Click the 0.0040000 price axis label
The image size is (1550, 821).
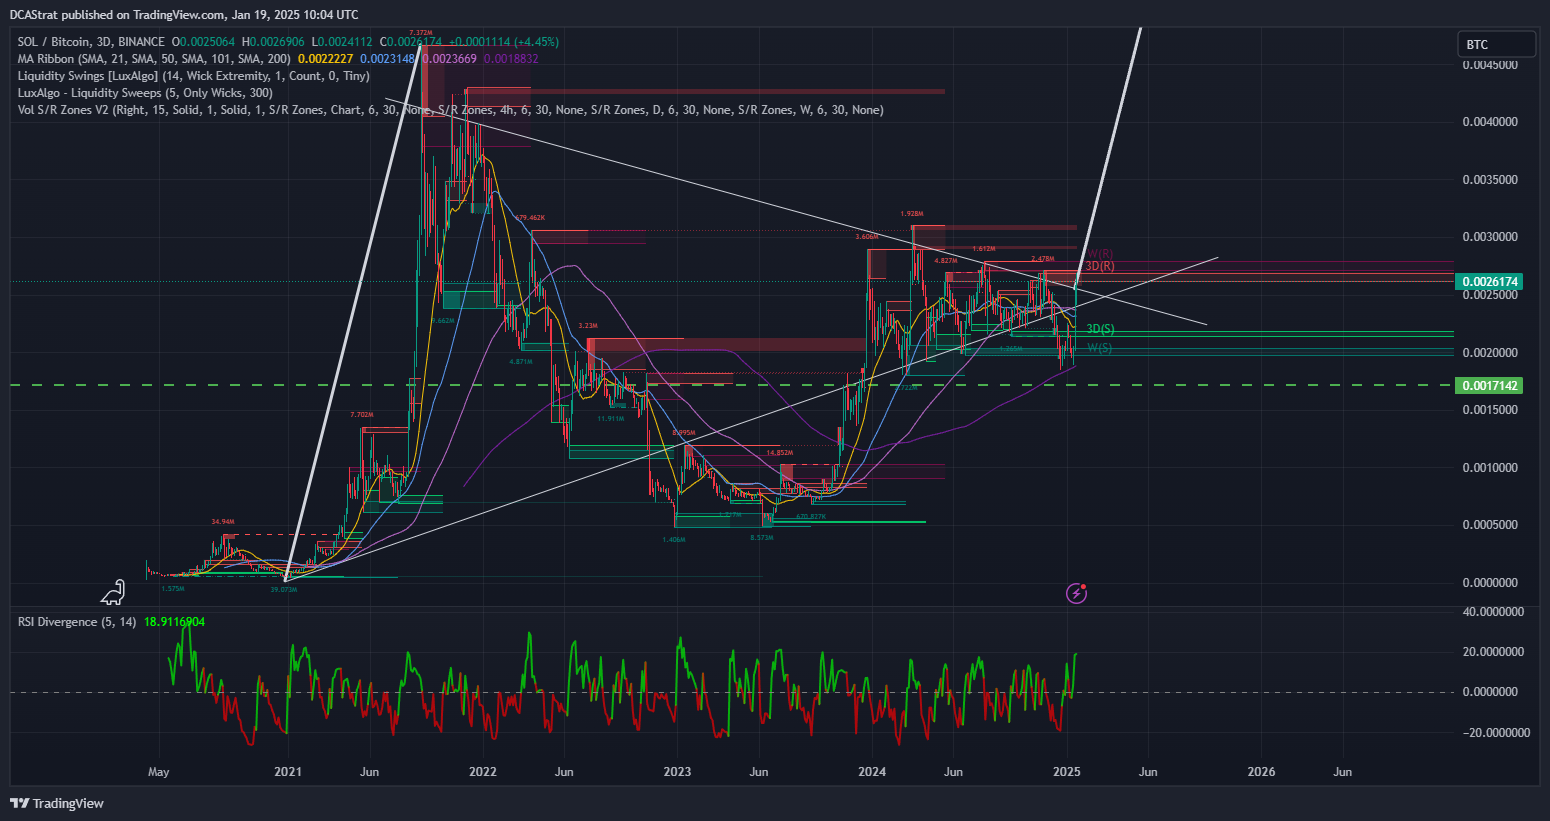pyautogui.click(x=1490, y=122)
